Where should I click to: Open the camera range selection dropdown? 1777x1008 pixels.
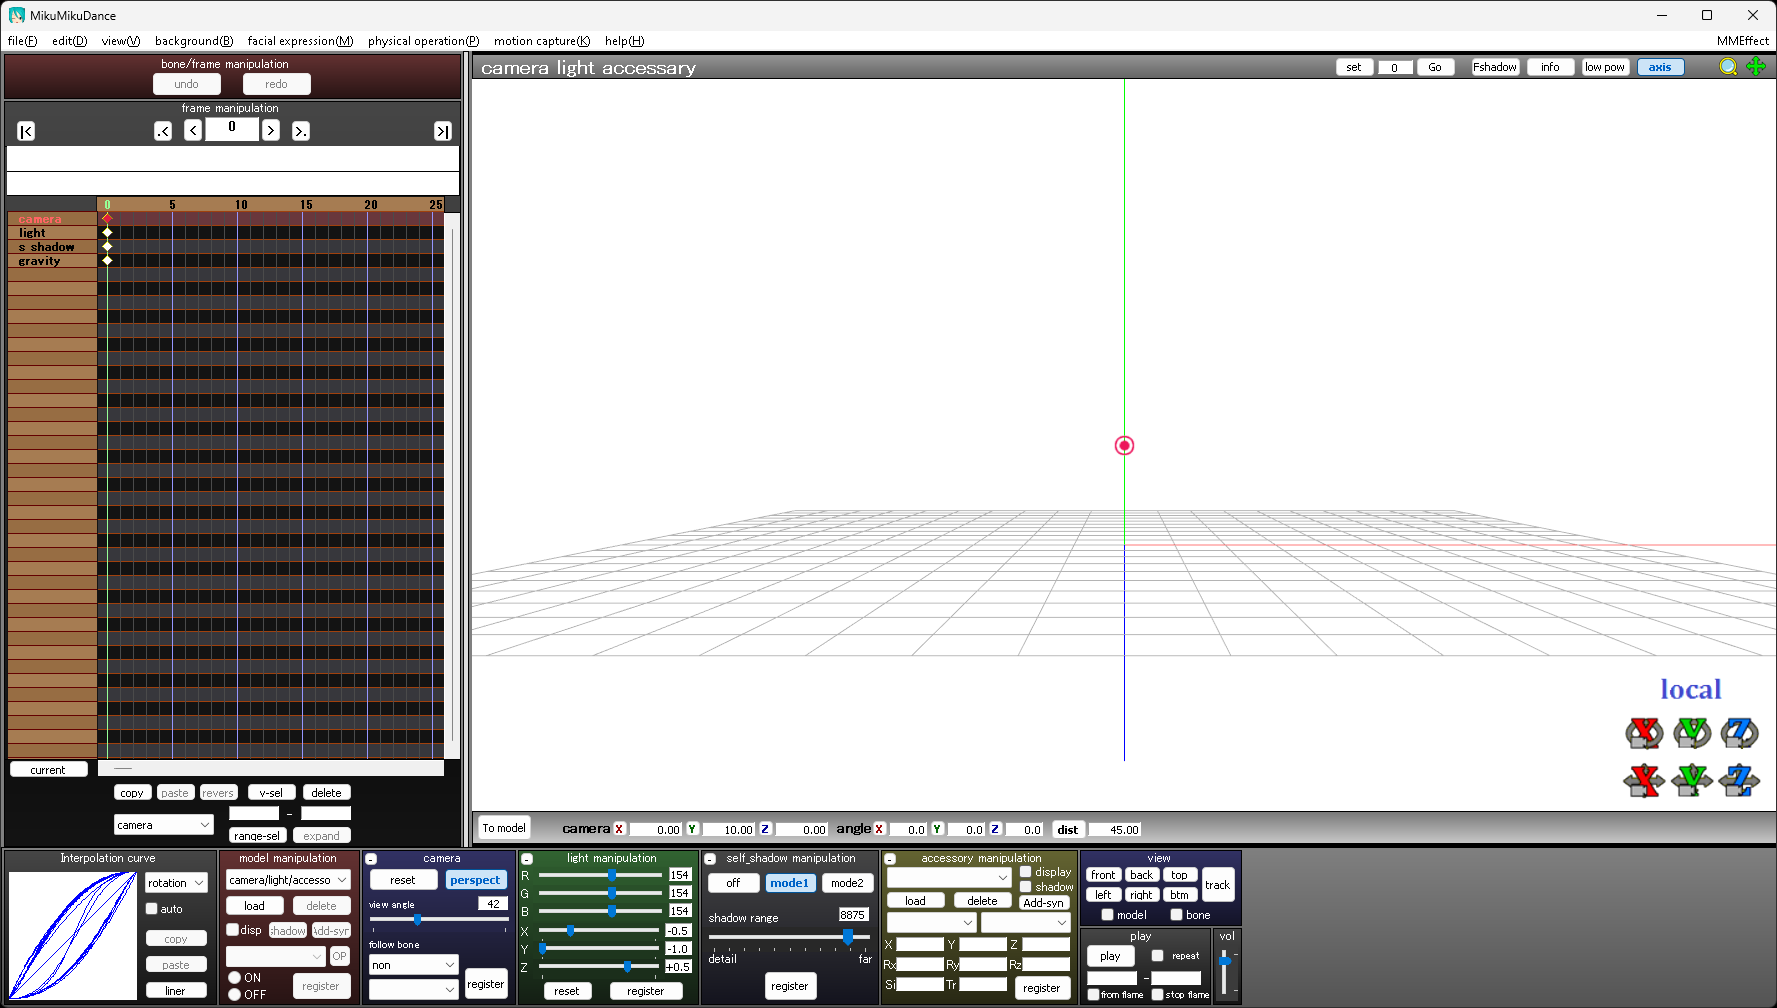(164, 825)
